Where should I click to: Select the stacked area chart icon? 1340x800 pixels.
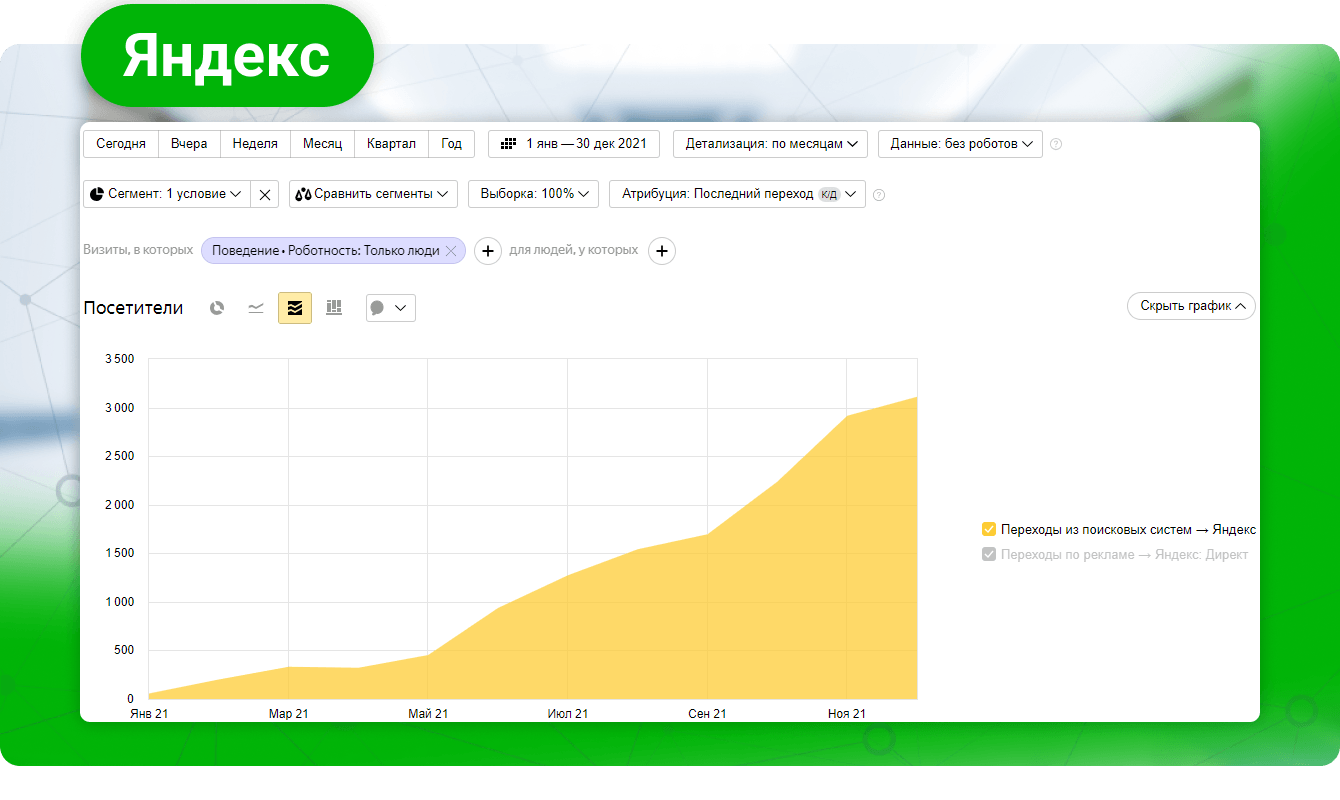pos(295,308)
